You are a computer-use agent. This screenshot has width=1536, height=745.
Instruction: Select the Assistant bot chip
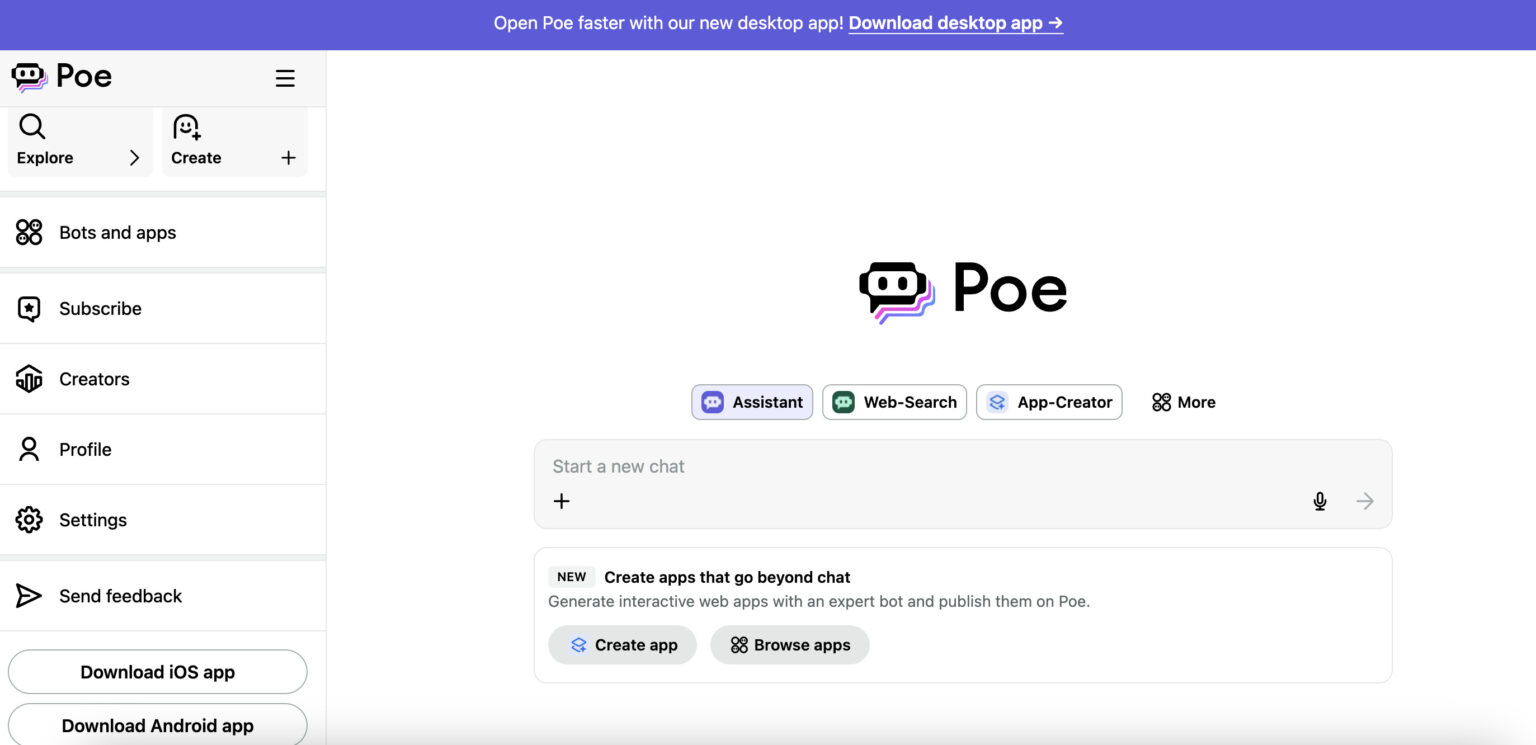[752, 402]
